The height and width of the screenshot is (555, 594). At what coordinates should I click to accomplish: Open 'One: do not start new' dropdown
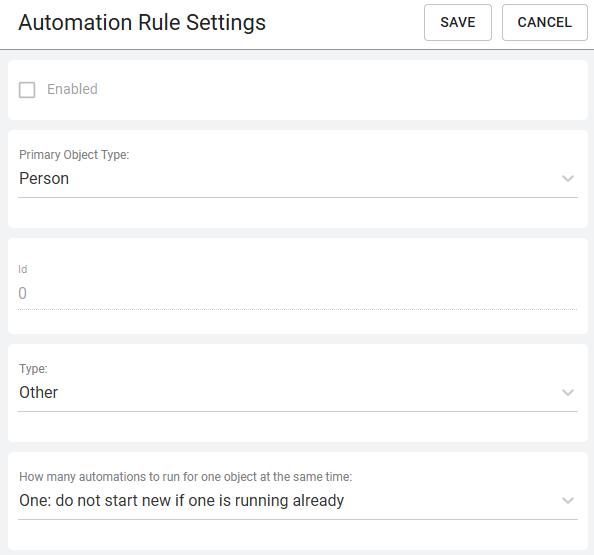[298, 500]
